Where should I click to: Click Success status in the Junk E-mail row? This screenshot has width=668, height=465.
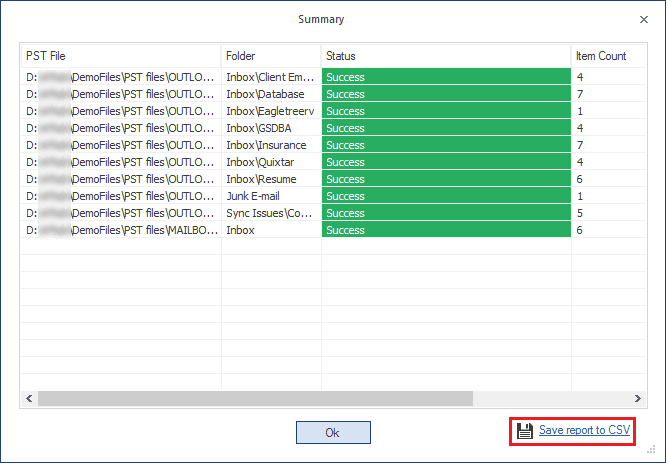coord(446,196)
